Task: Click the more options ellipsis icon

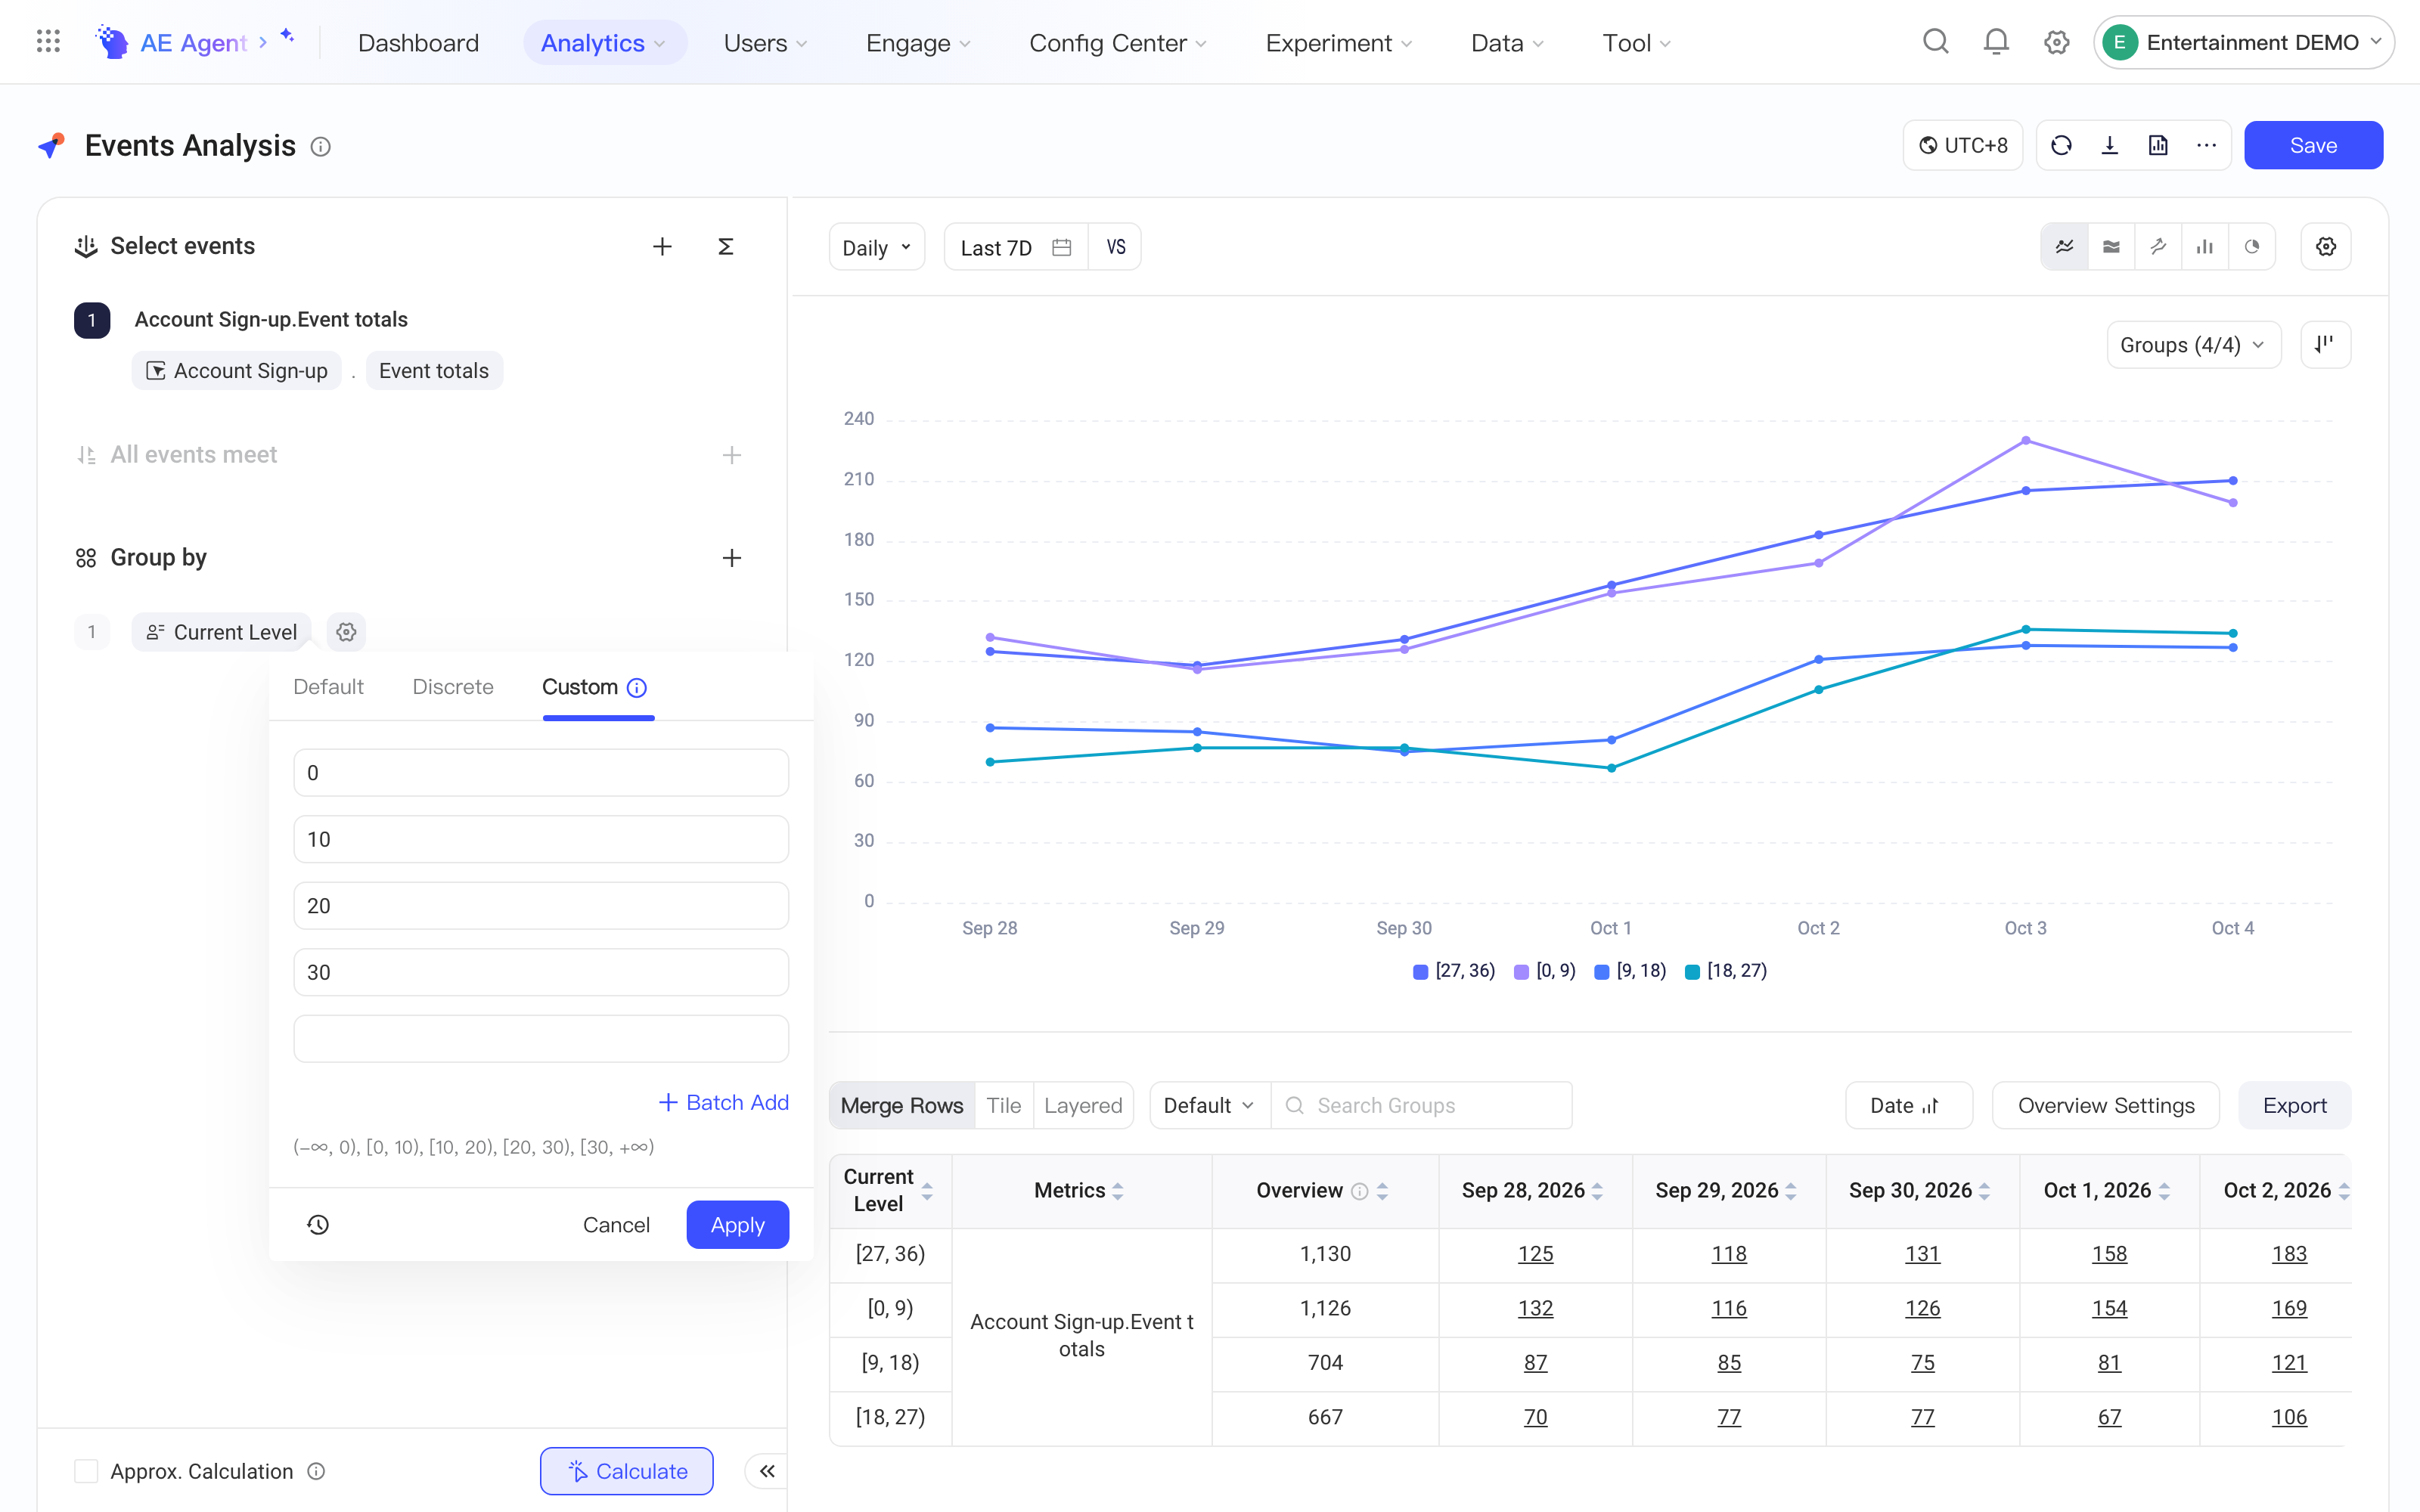Action: 2207,146
